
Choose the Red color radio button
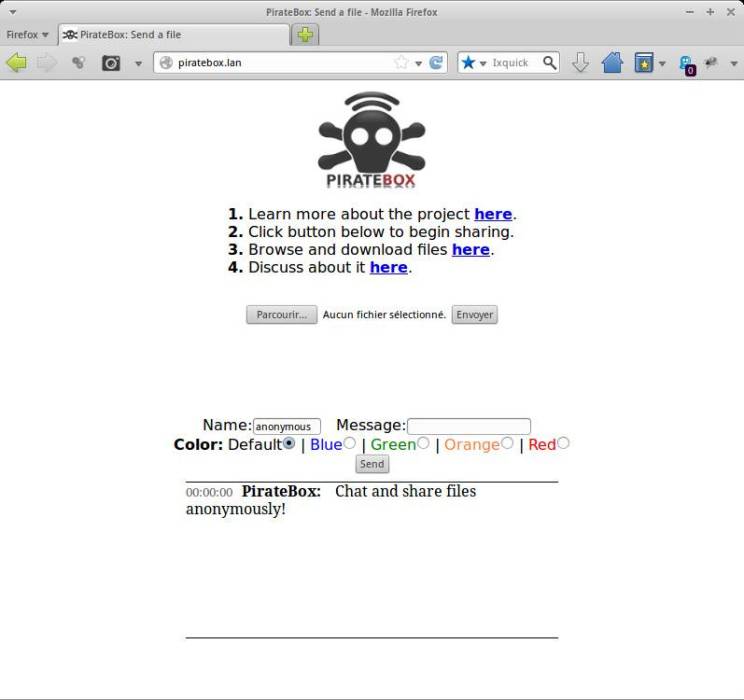563,443
